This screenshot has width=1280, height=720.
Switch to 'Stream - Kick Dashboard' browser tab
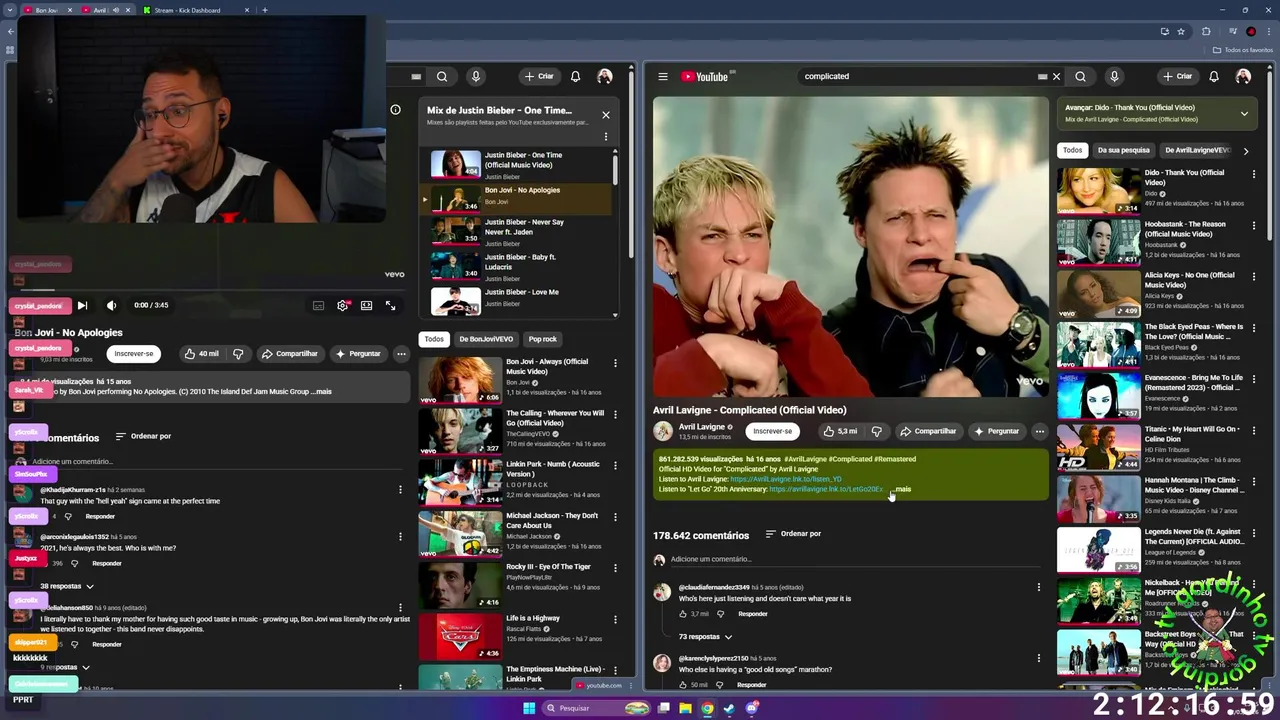195,10
